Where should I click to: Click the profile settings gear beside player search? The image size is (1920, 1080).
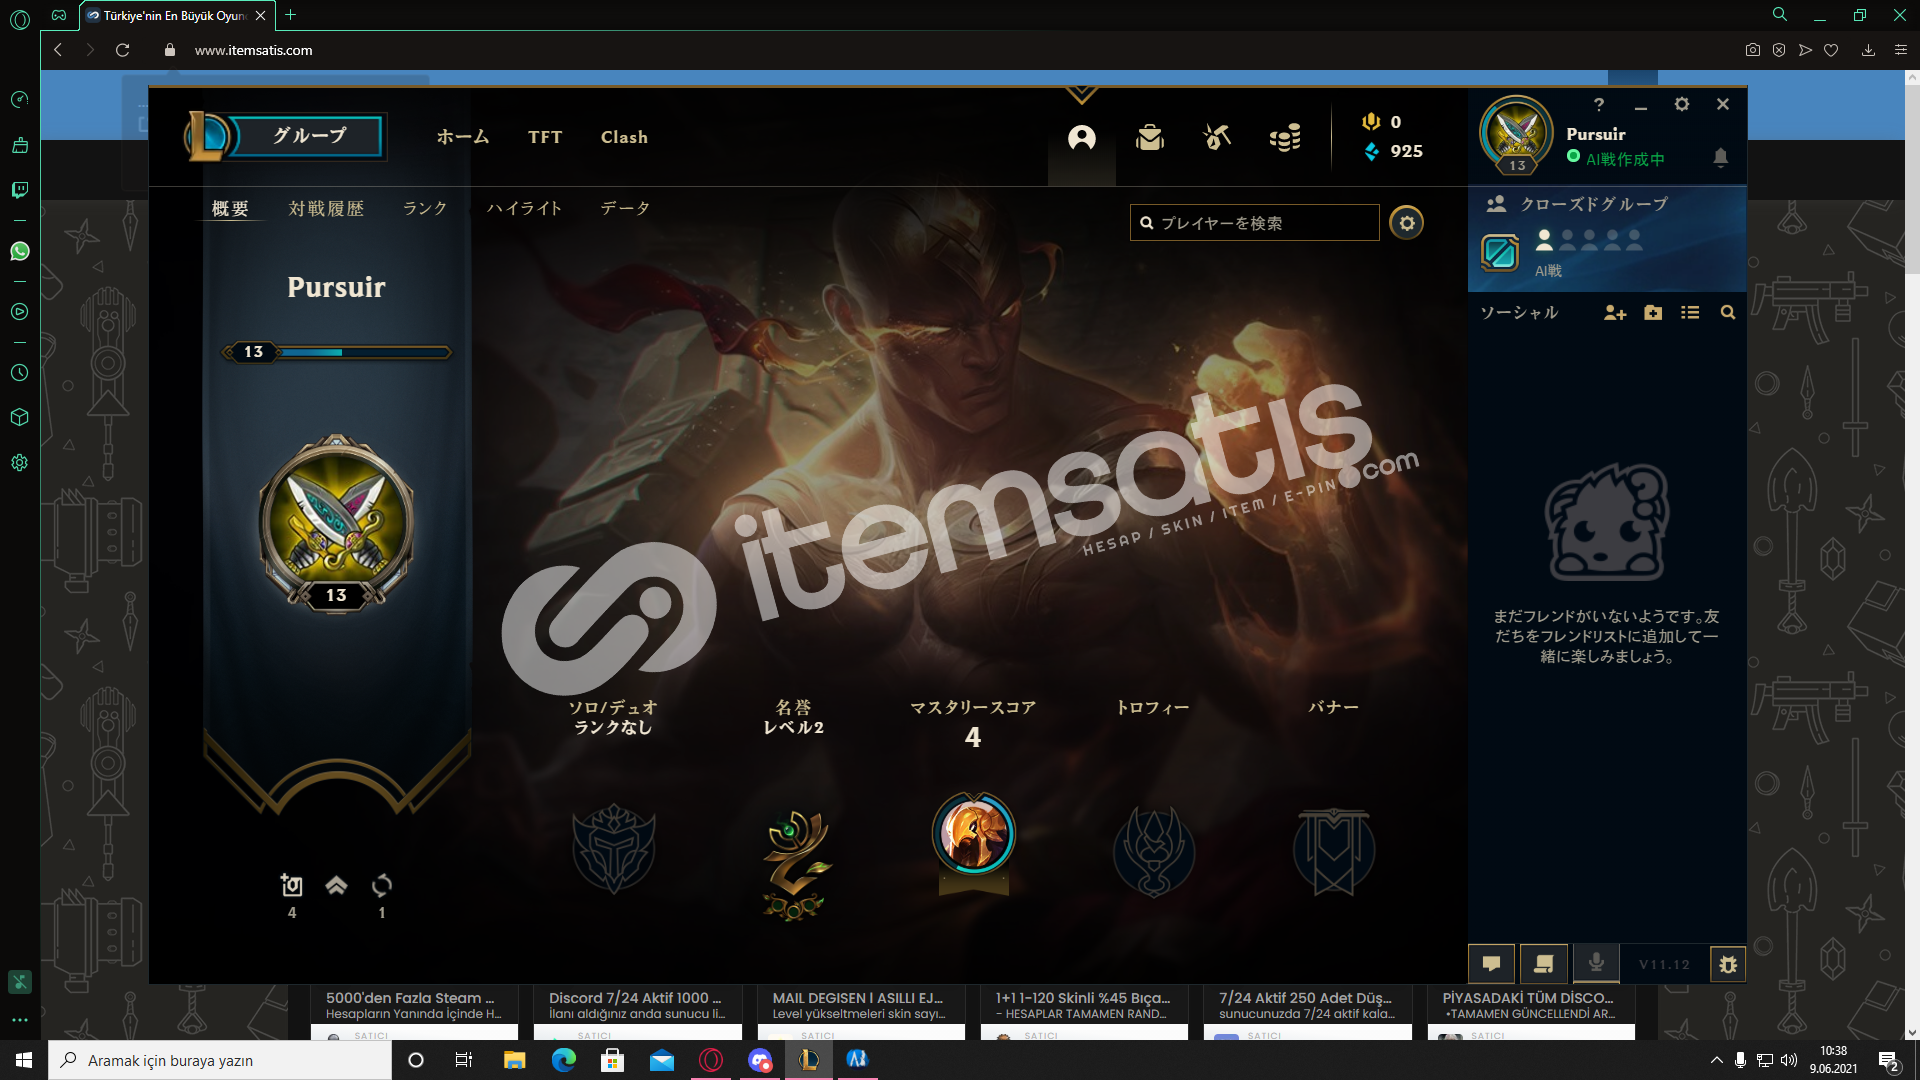point(1406,223)
